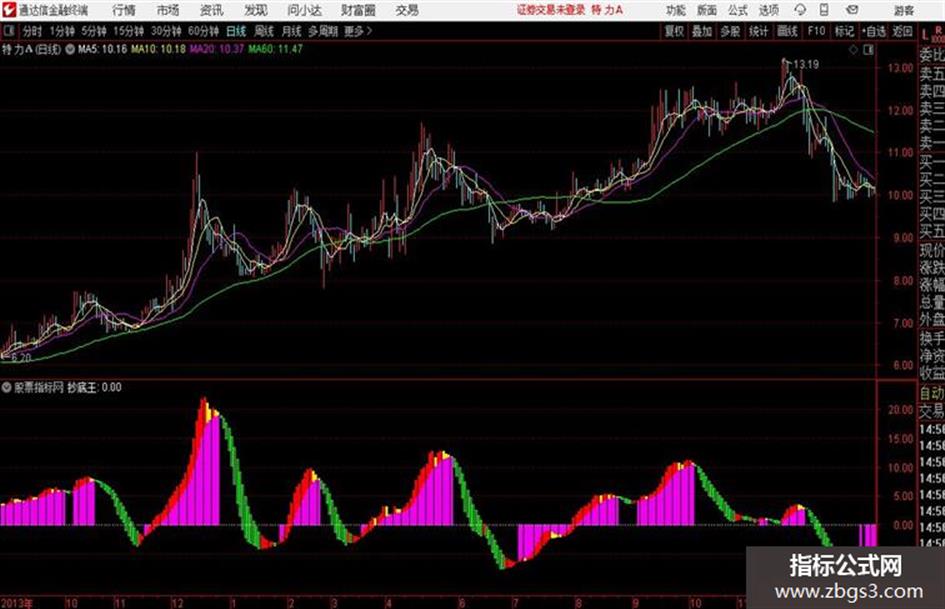
Task: Switch to the 5分钟 period tab
Action: [x=94, y=31]
